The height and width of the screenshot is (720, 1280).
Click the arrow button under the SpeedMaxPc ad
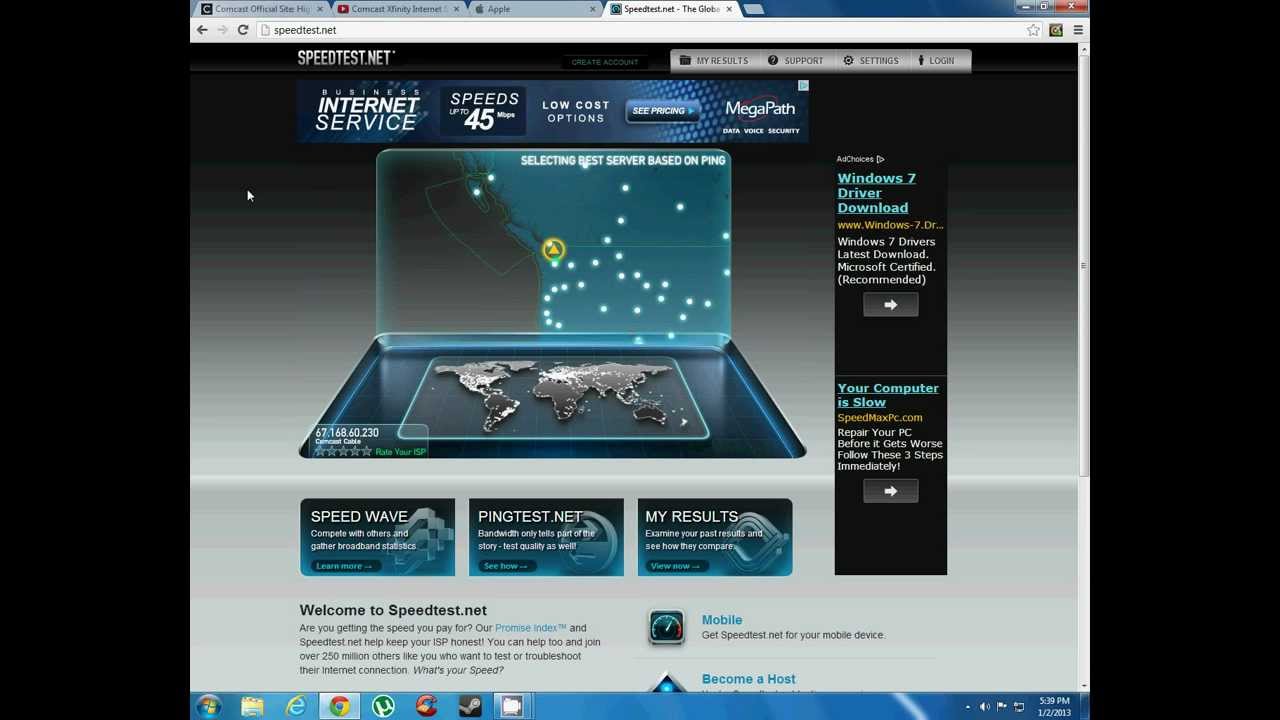point(891,491)
